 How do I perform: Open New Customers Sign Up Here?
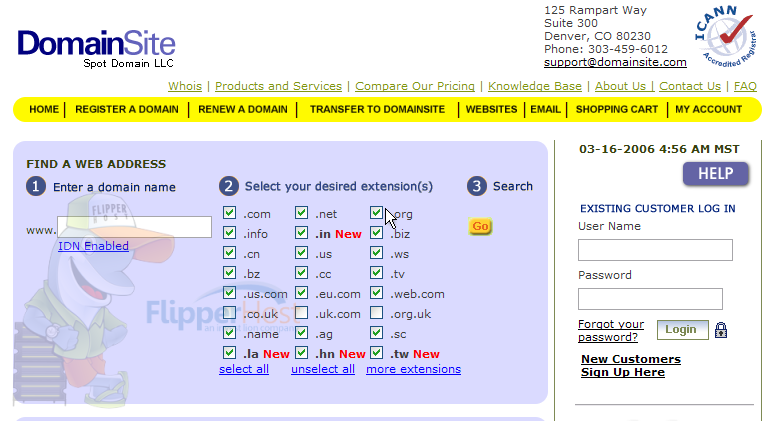click(x=630, y=366)
